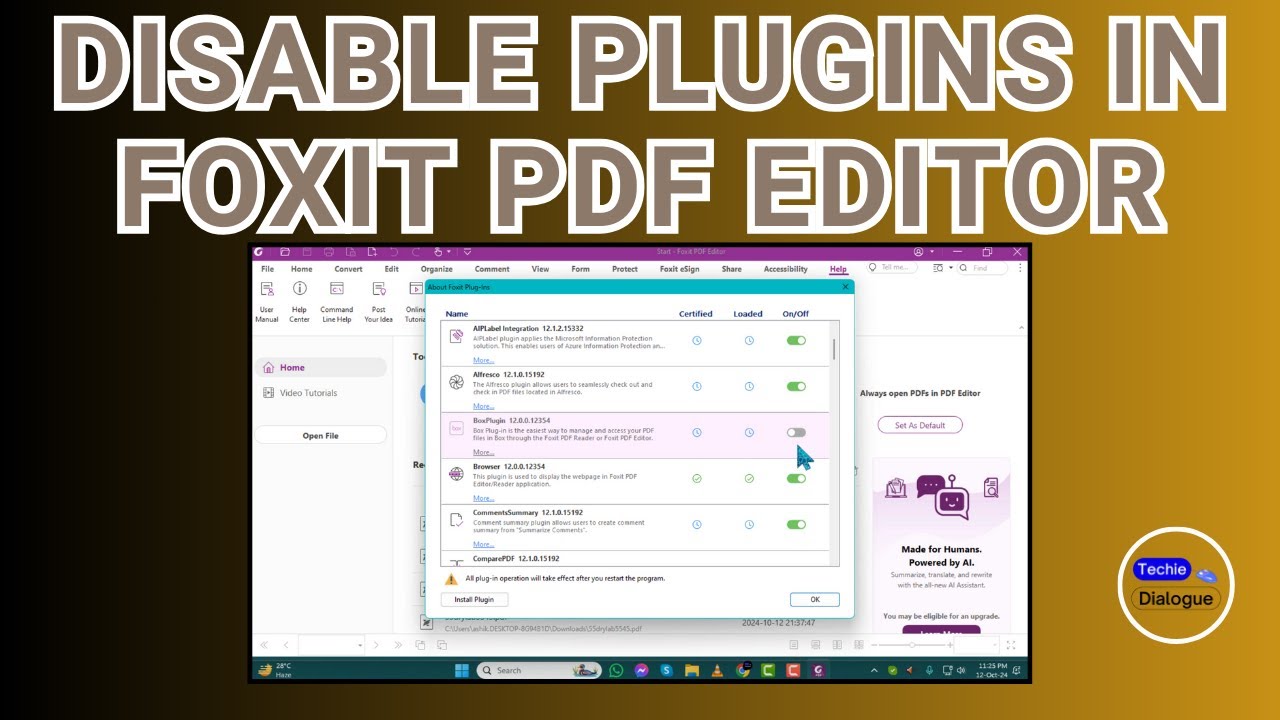Viewport: 1280px width, 720px height.
Task: Open Google Chrome from the taskbar
Action: 743,670
